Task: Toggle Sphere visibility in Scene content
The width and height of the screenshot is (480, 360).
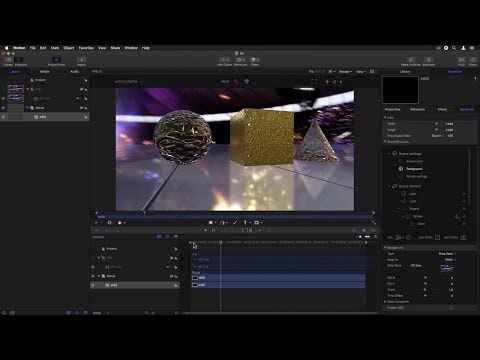Action: pos(464,216)
